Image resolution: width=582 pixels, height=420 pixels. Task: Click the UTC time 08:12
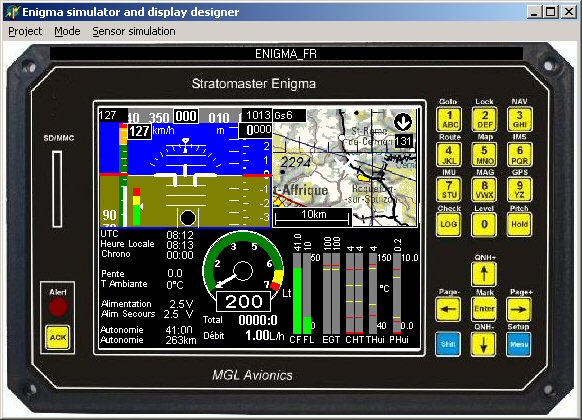(x=180, y=235)
